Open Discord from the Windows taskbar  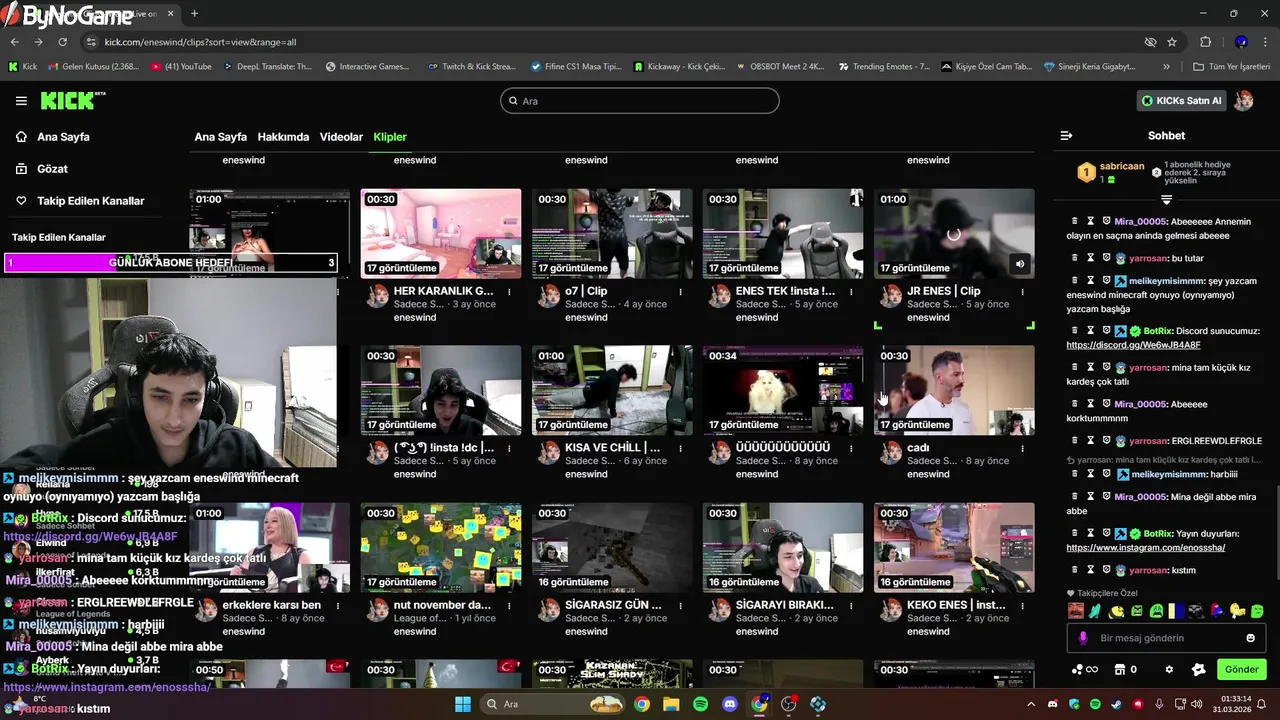click(729, 704)
